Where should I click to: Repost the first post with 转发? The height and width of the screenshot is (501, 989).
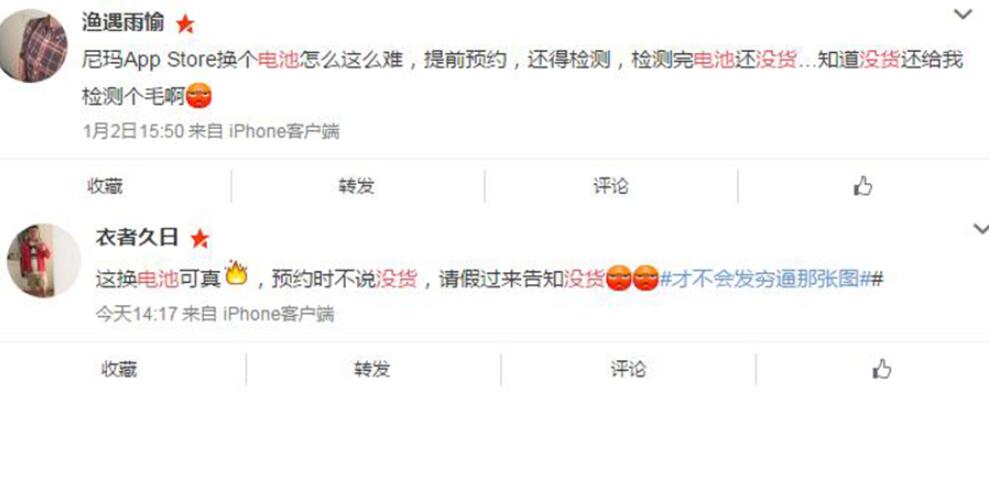[356, 186]
